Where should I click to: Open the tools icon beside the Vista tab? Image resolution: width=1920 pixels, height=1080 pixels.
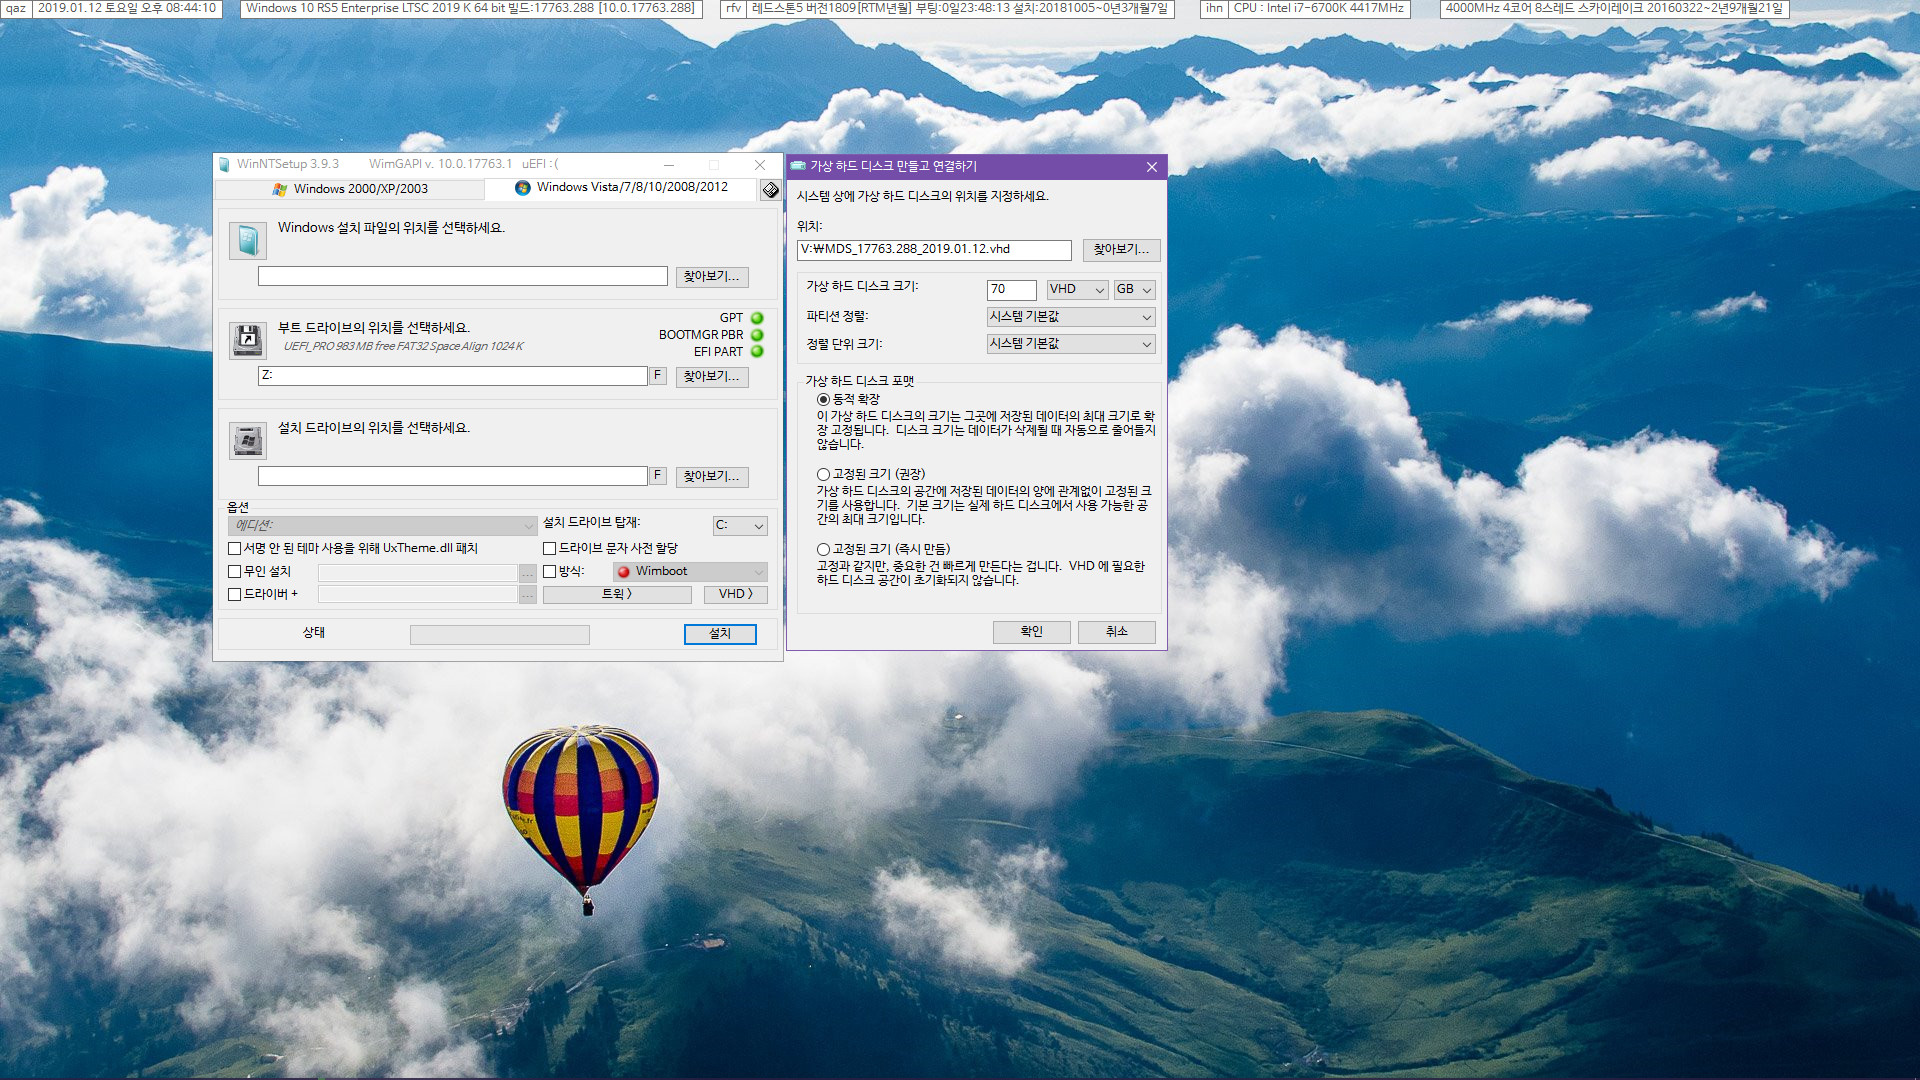pos(770,189)
